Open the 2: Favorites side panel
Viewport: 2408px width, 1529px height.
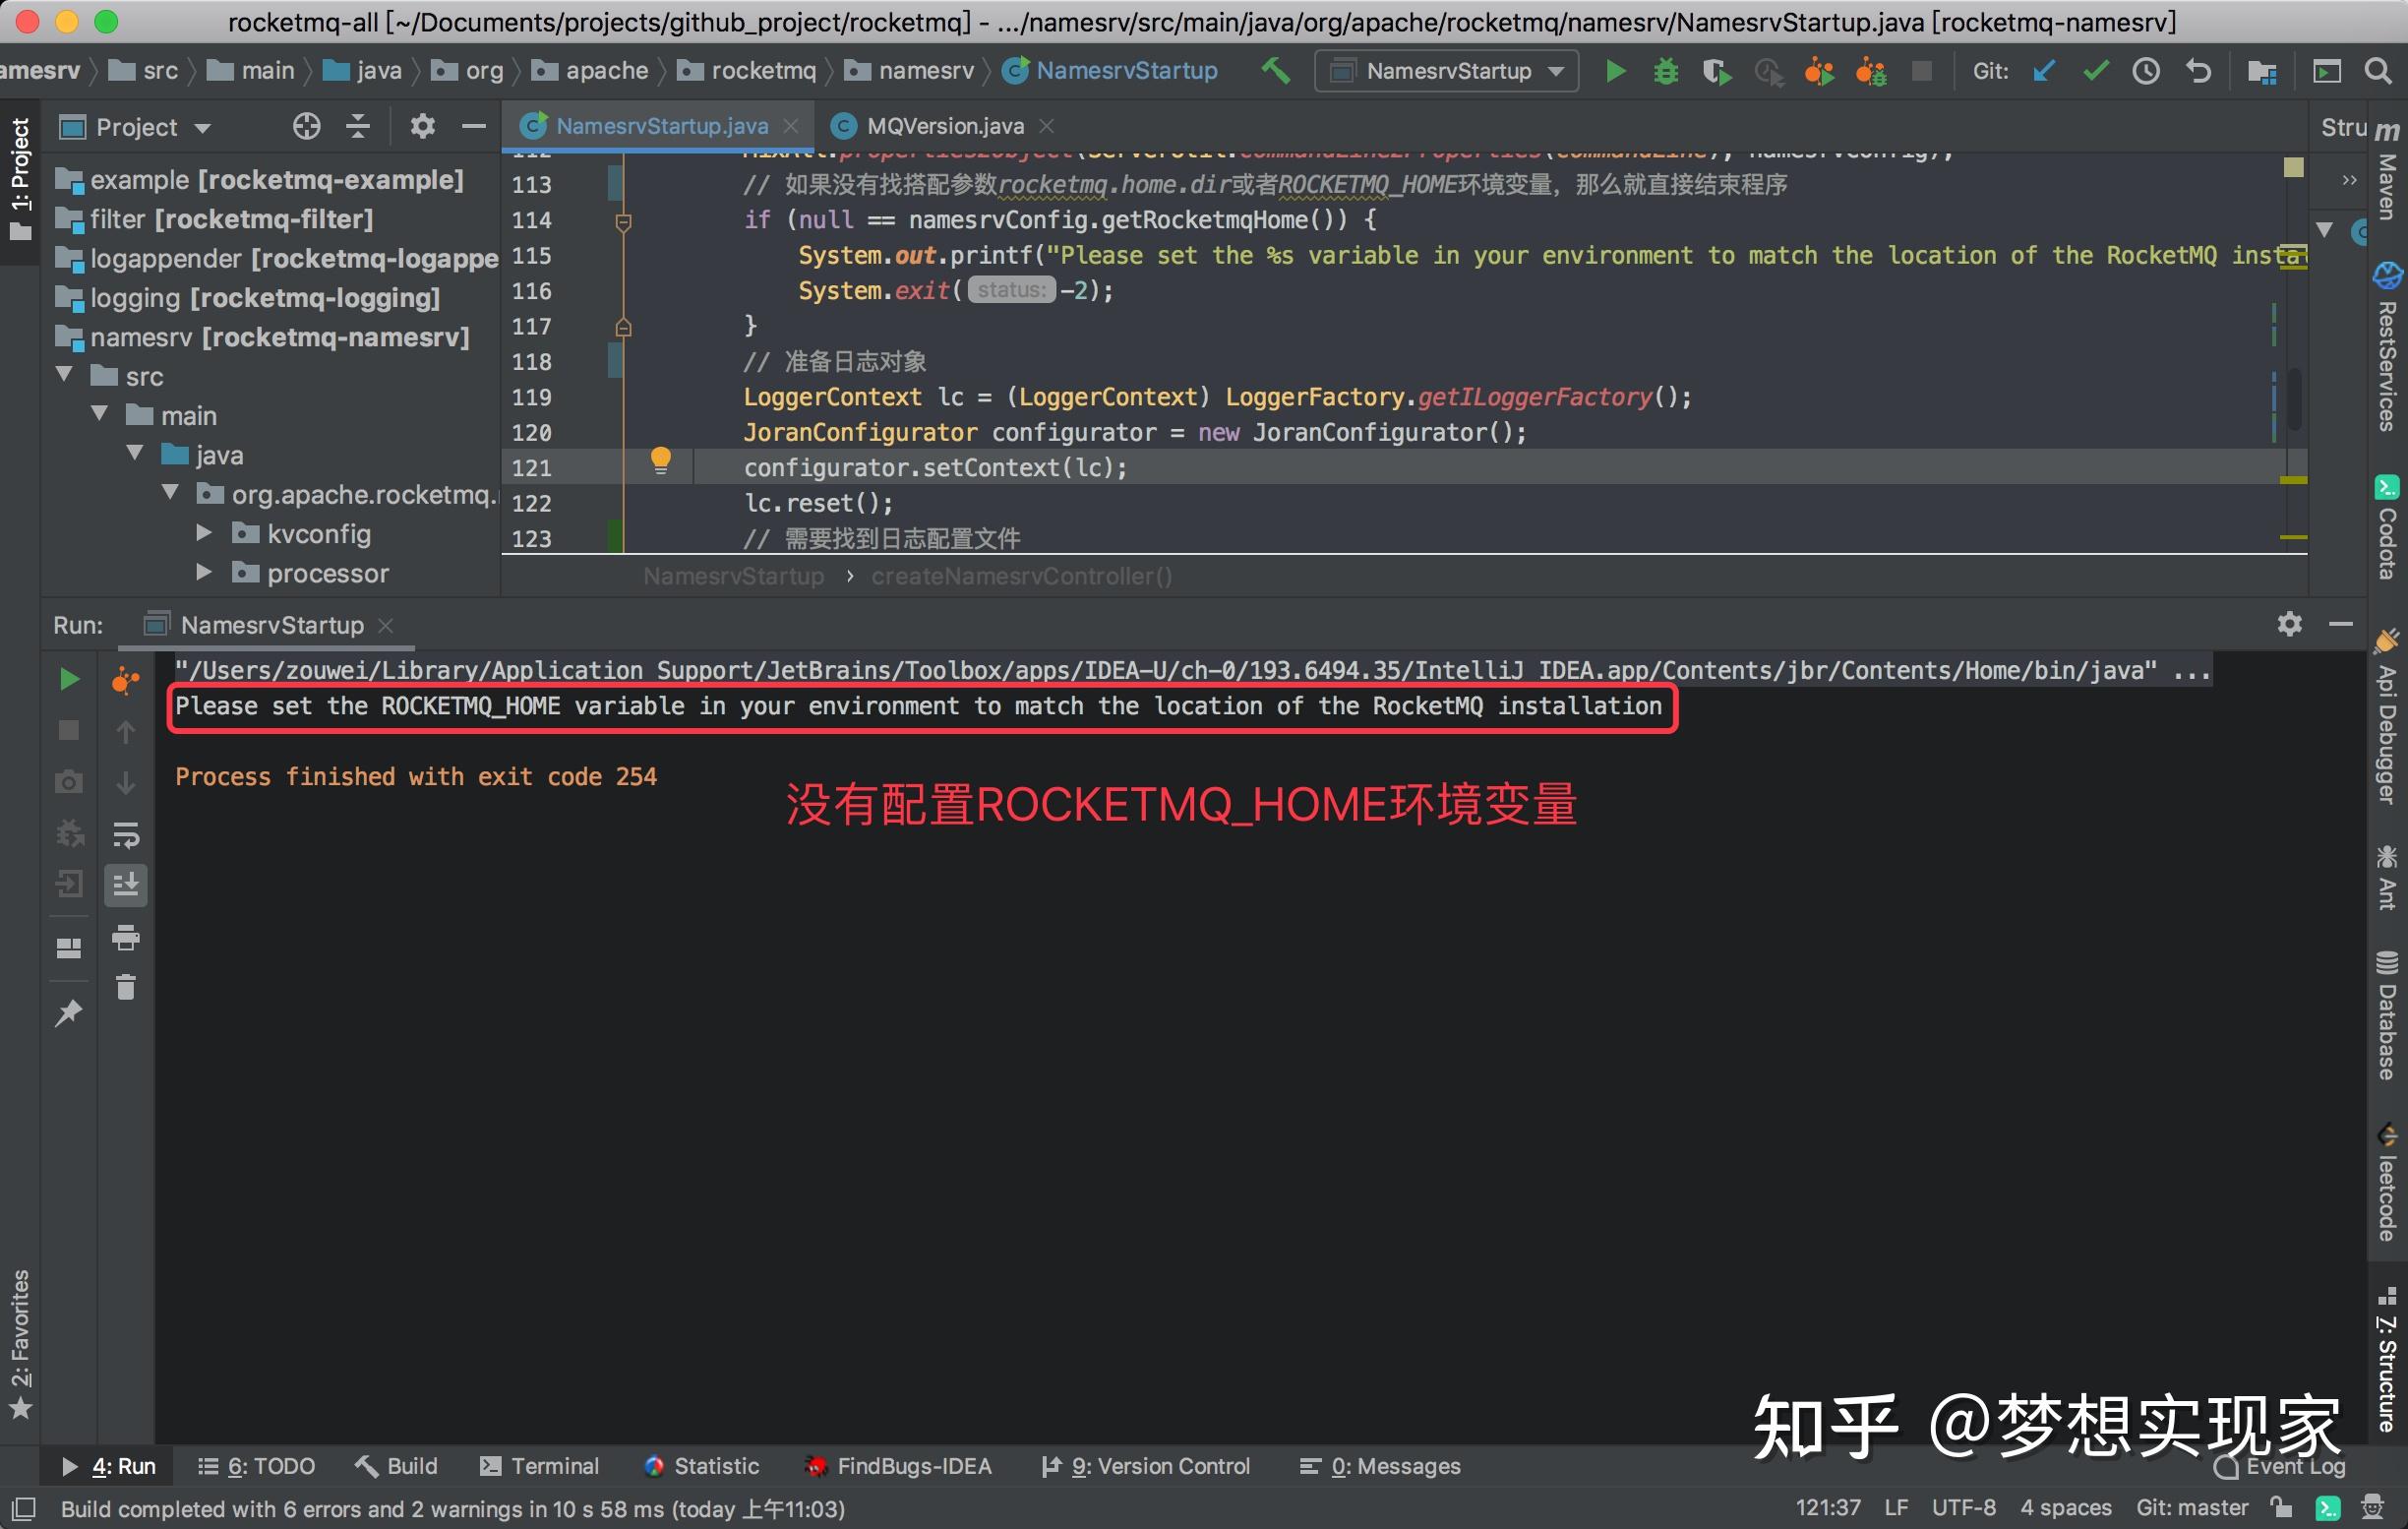pos(21,1345)
